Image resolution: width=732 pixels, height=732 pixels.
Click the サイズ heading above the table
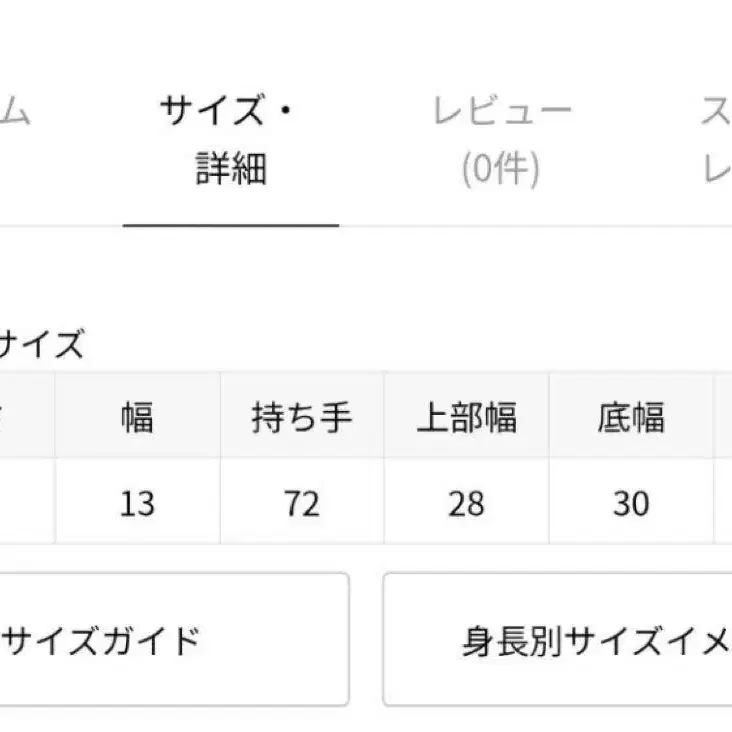(40, 346)
